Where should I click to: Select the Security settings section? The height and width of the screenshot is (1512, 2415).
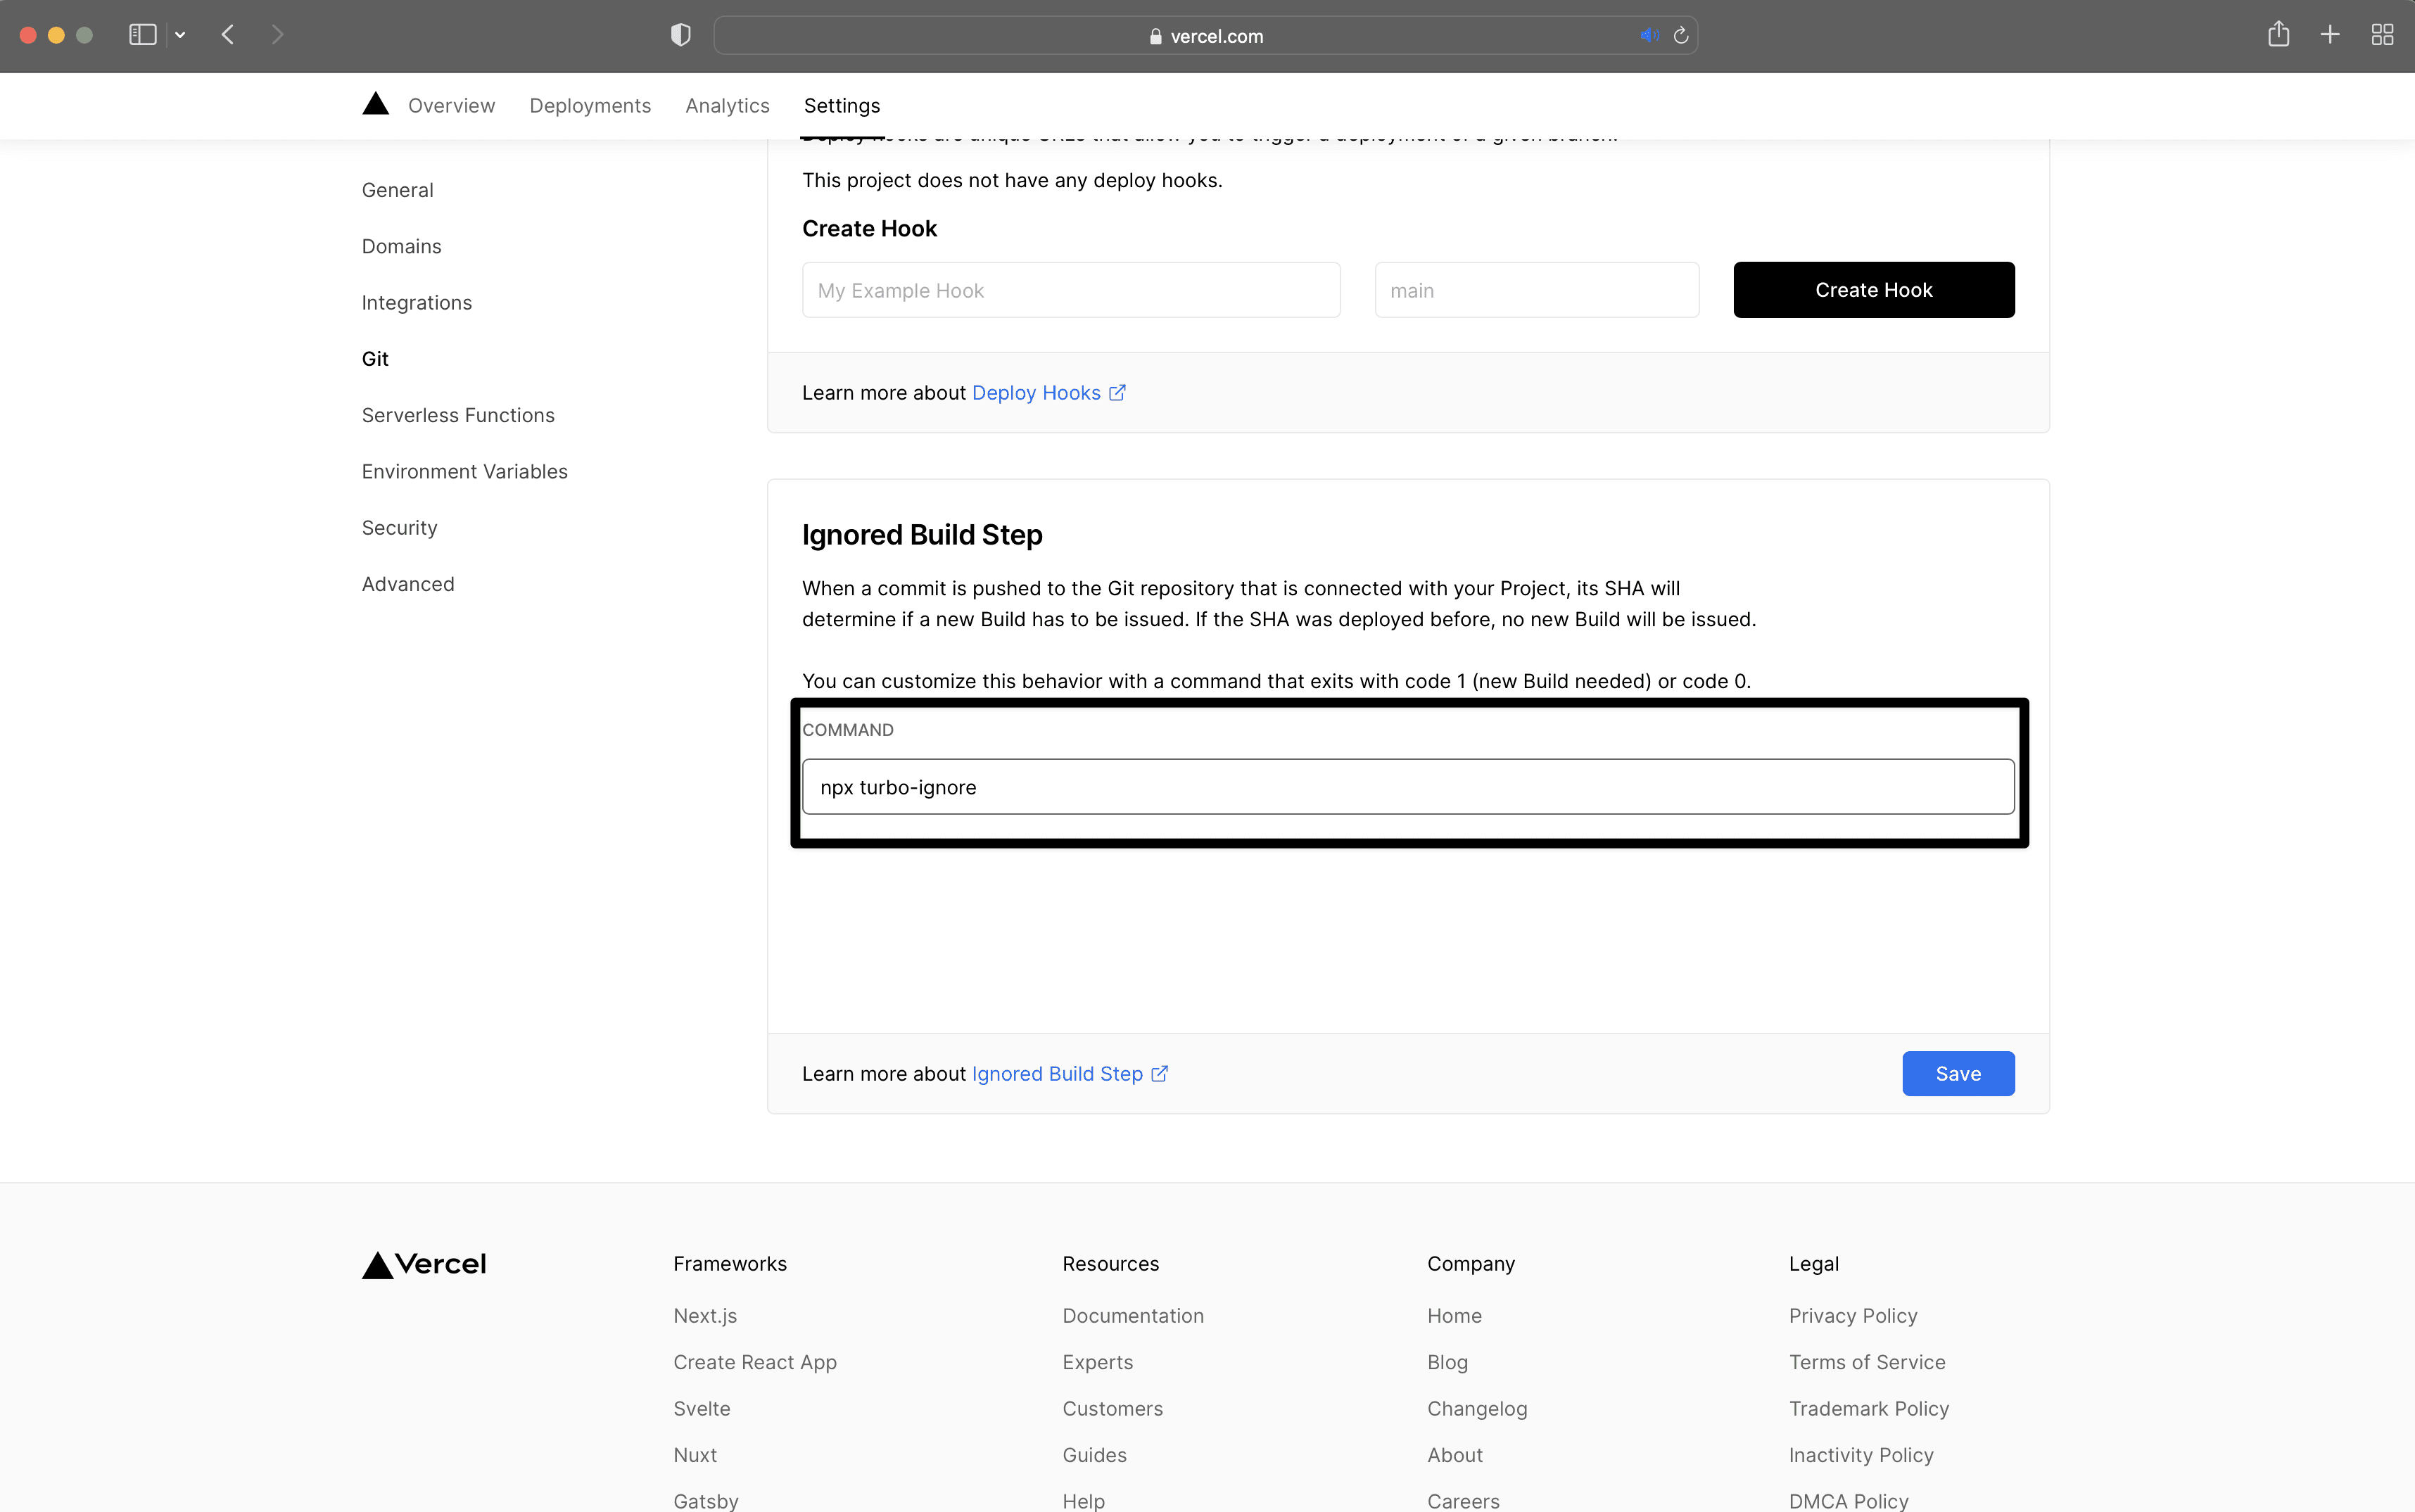399,526
